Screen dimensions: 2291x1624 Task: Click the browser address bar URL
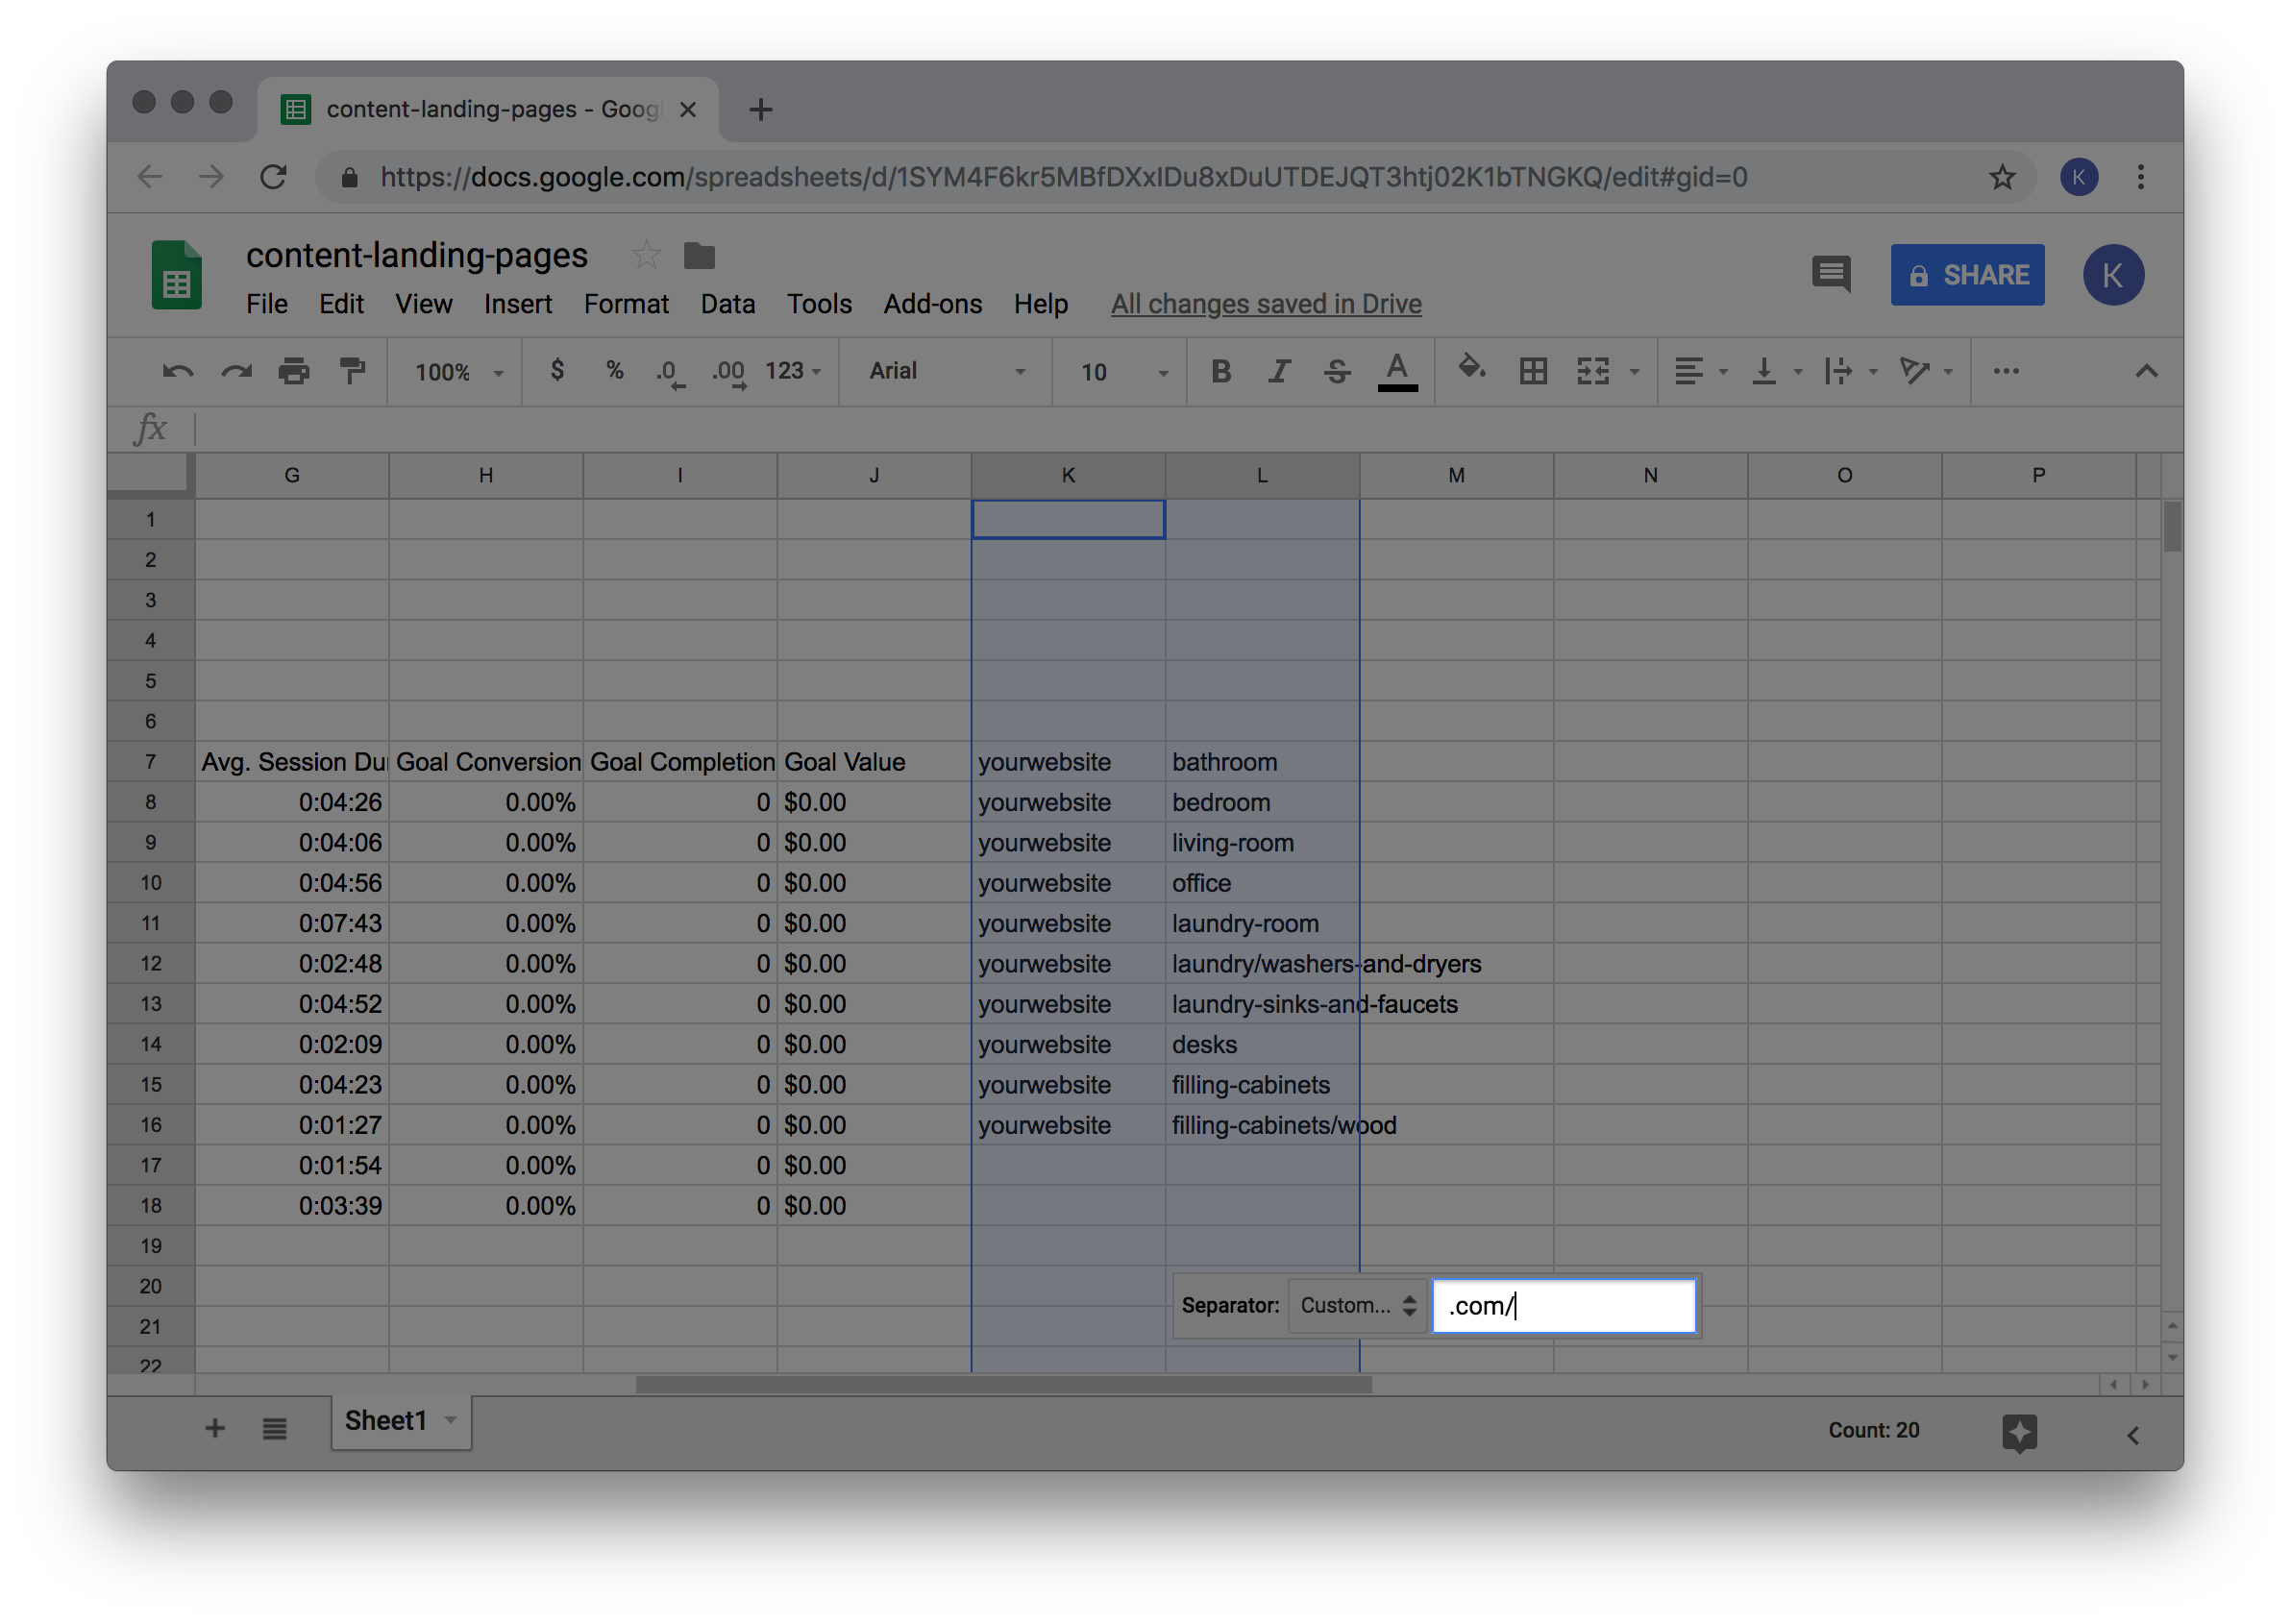pos(1063,177)
